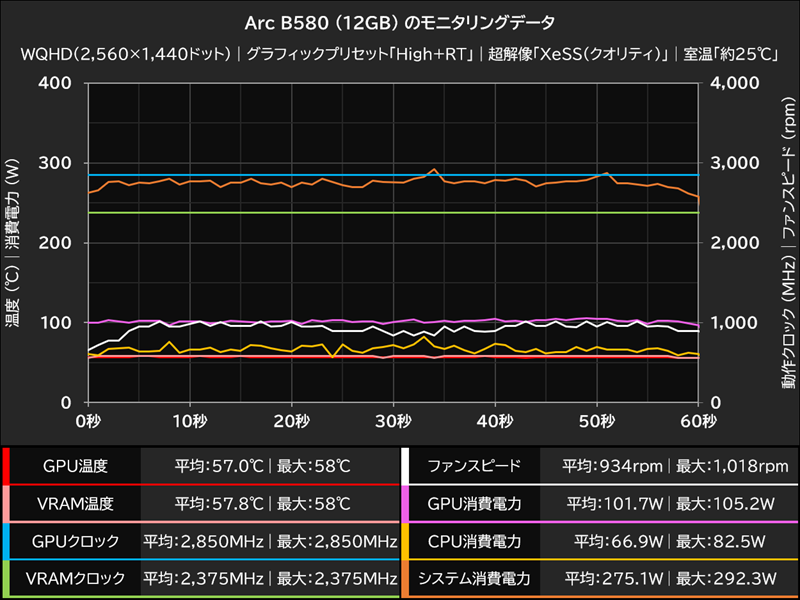
Task: Click the value "平均:275.1W|最大:292.3W"
Action: pyautogui.click(x=670, y=578)
